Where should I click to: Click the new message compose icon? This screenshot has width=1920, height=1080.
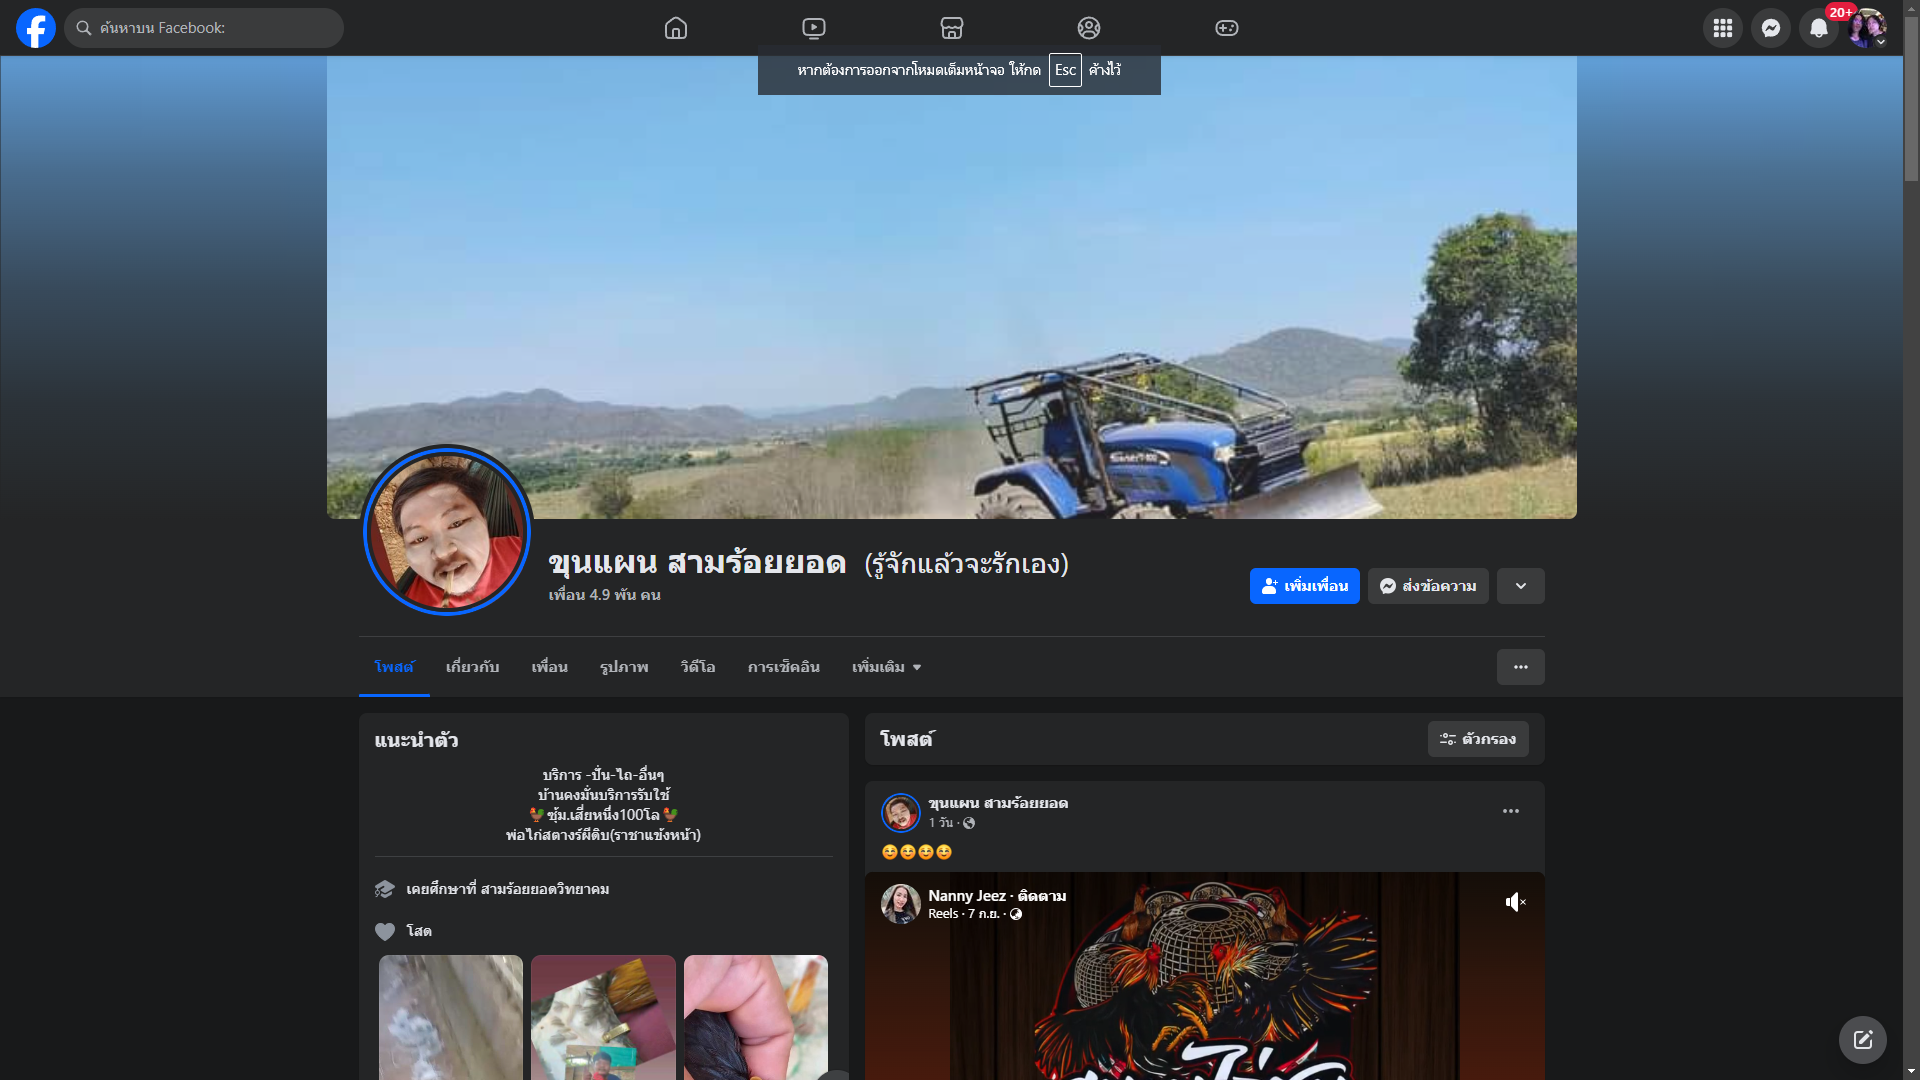coord(1862,1040)
